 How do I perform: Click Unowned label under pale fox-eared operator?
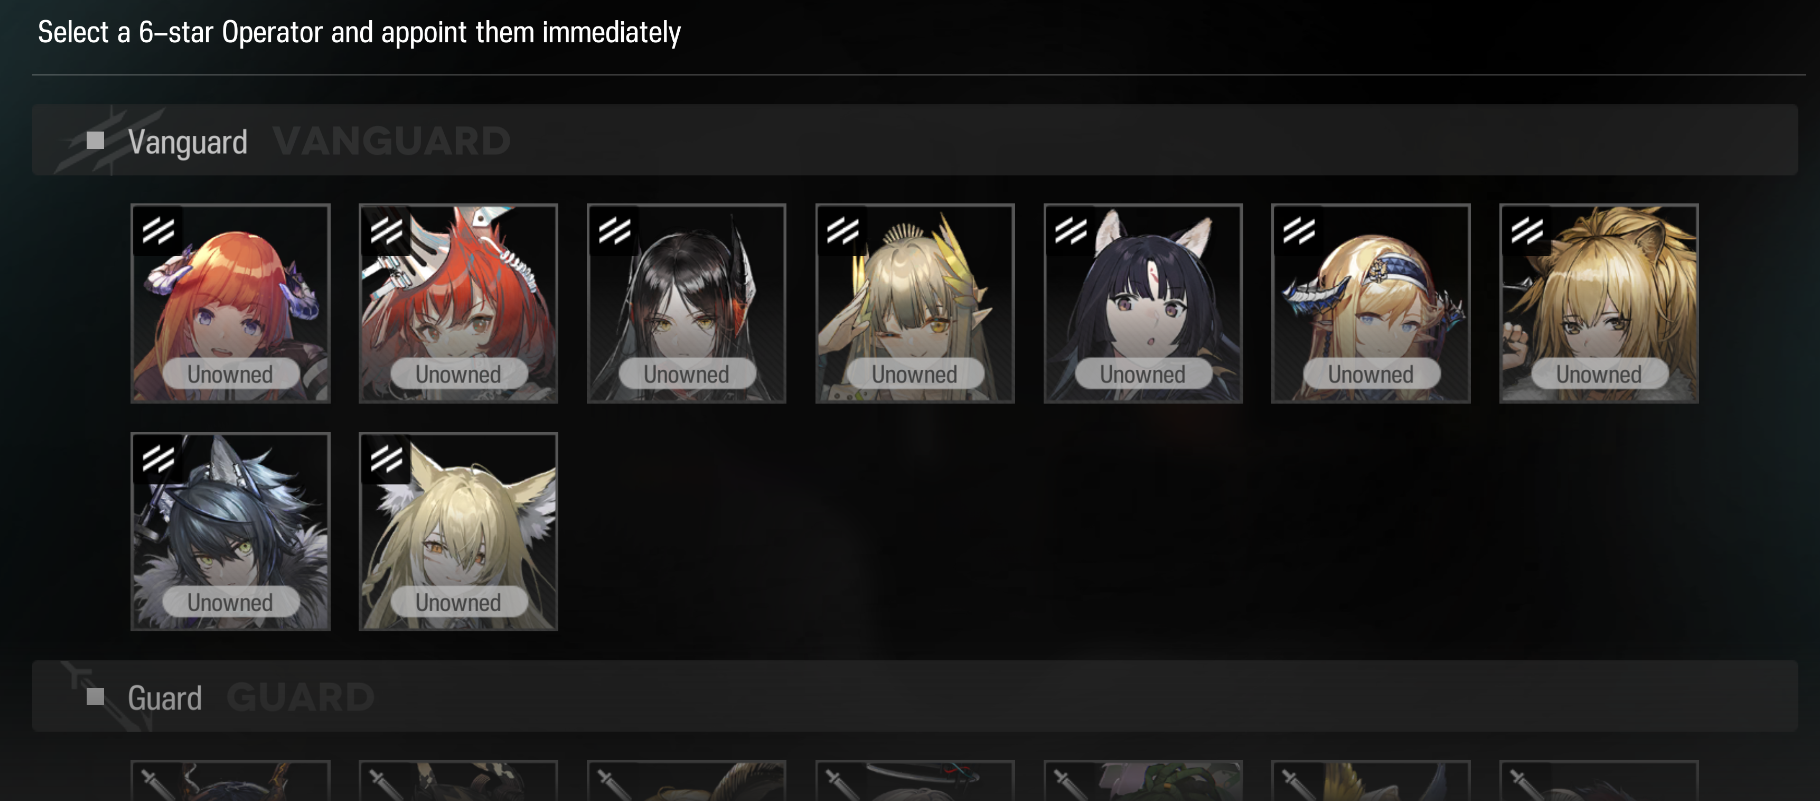pyautogui.click(x=458, y=602)
